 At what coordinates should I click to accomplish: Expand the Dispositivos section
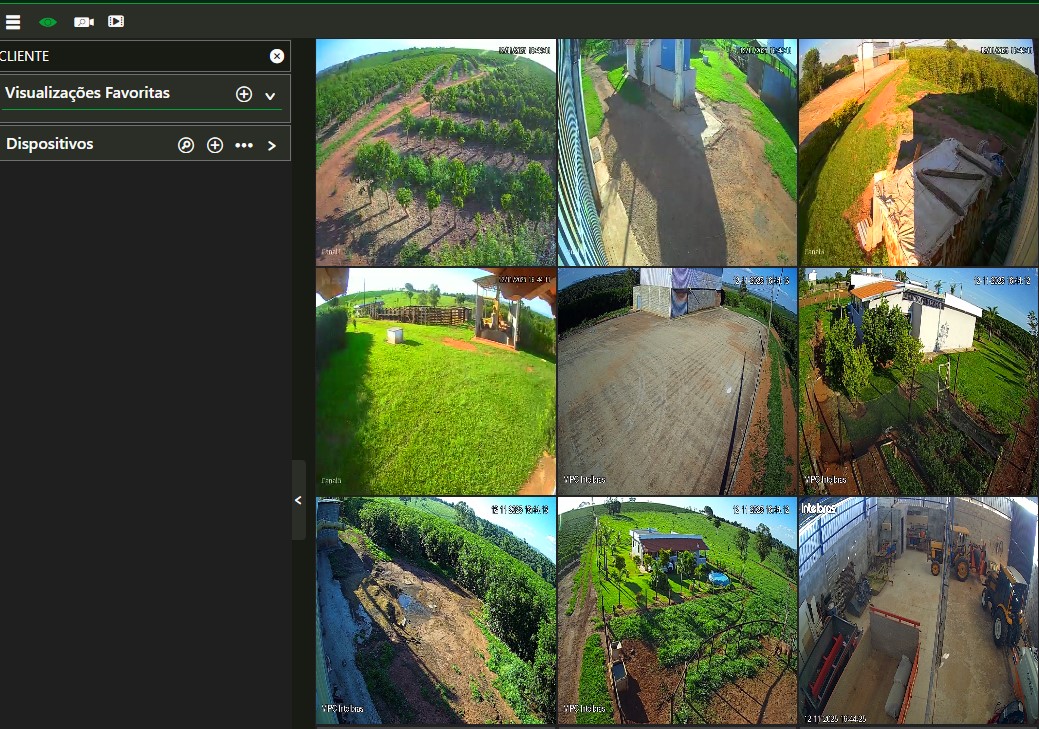[271, 145]
